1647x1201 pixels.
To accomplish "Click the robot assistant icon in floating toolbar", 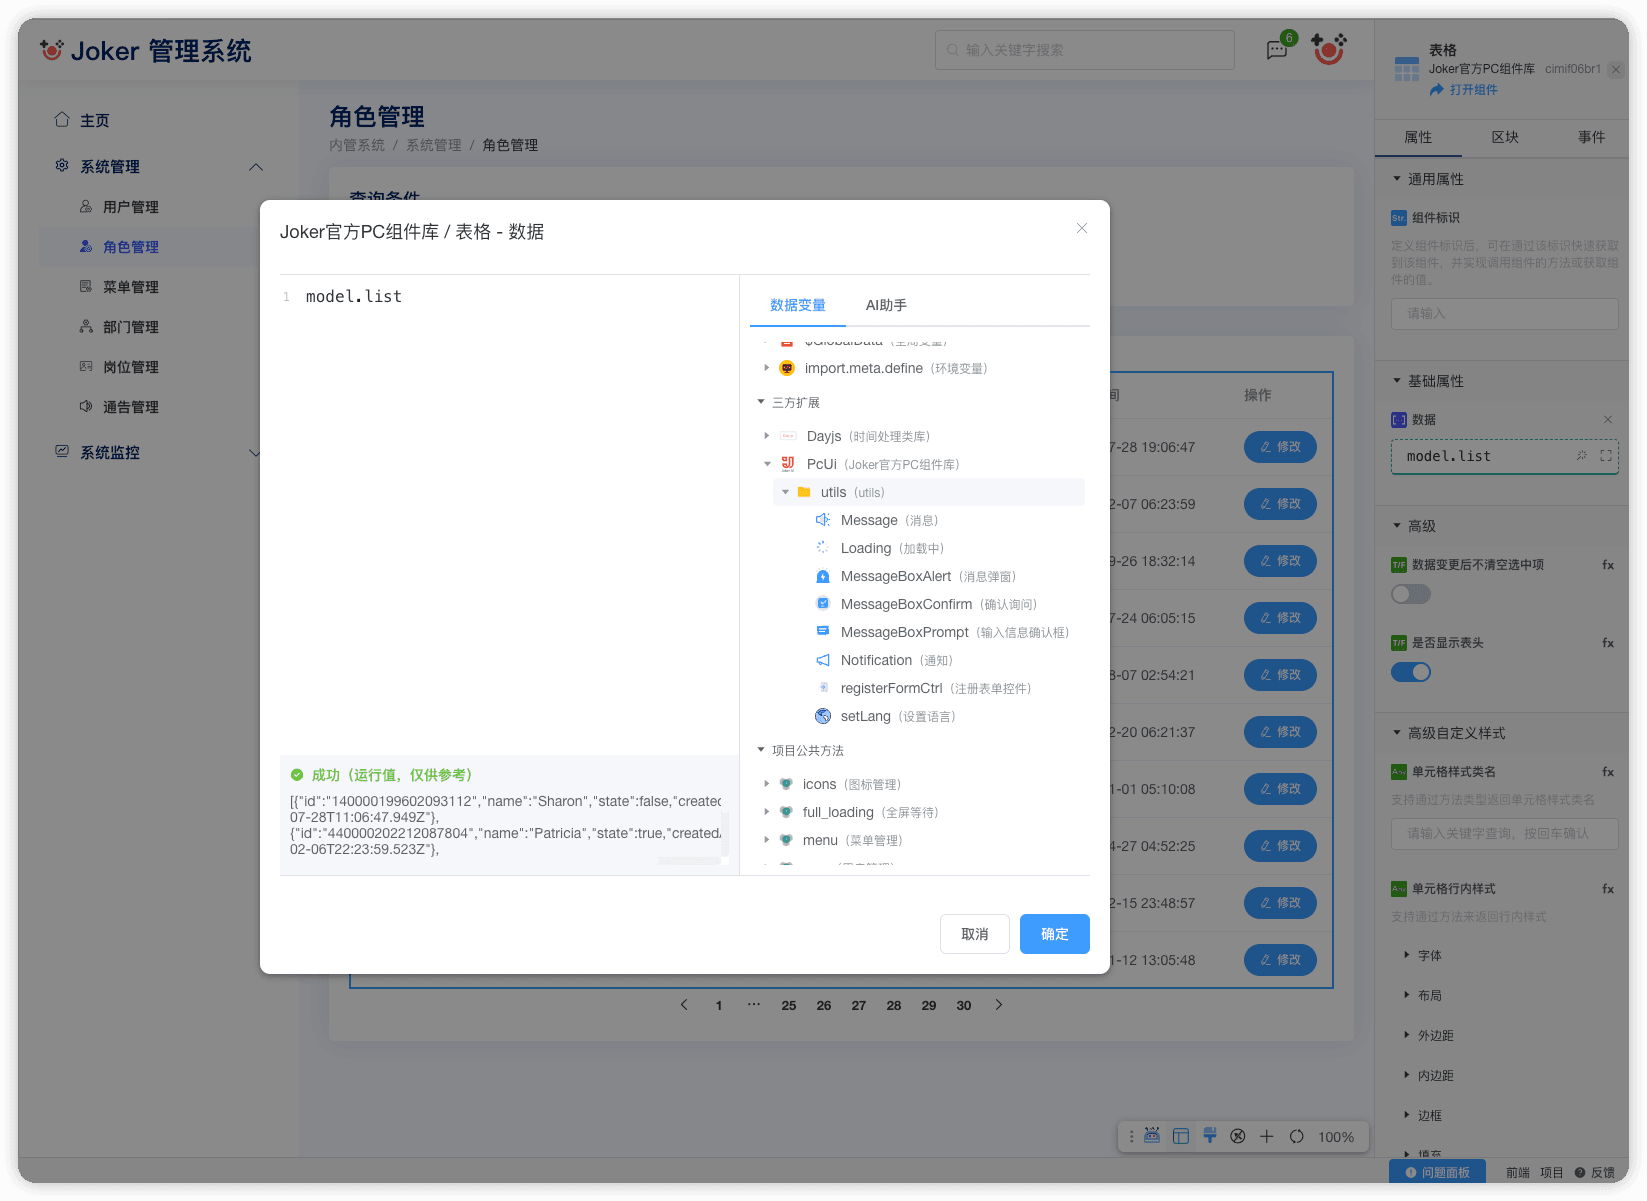I will (1152, 1136).
